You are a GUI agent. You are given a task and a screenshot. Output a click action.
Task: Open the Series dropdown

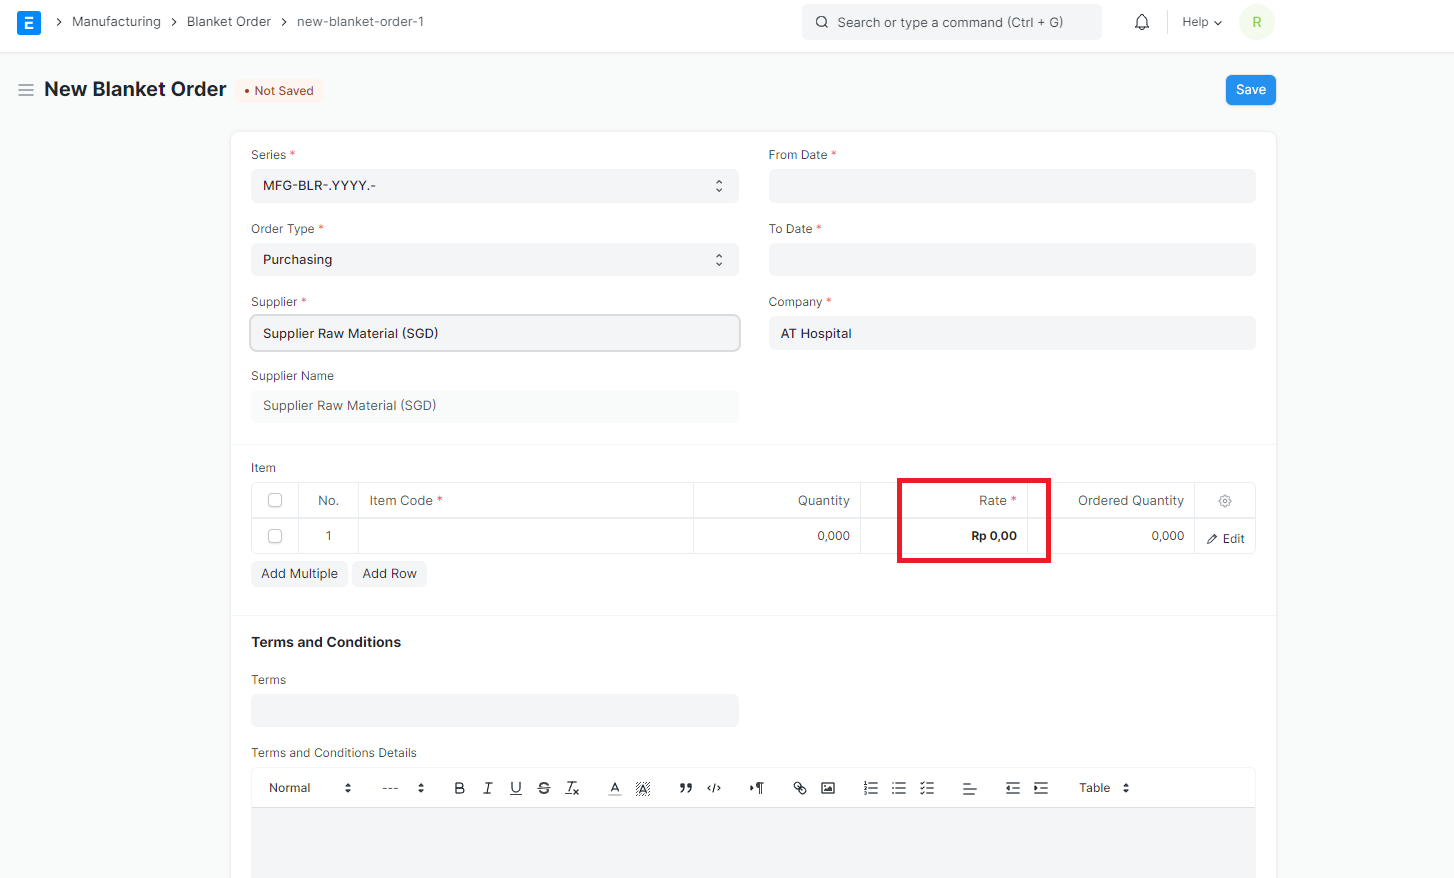point(494,186)
